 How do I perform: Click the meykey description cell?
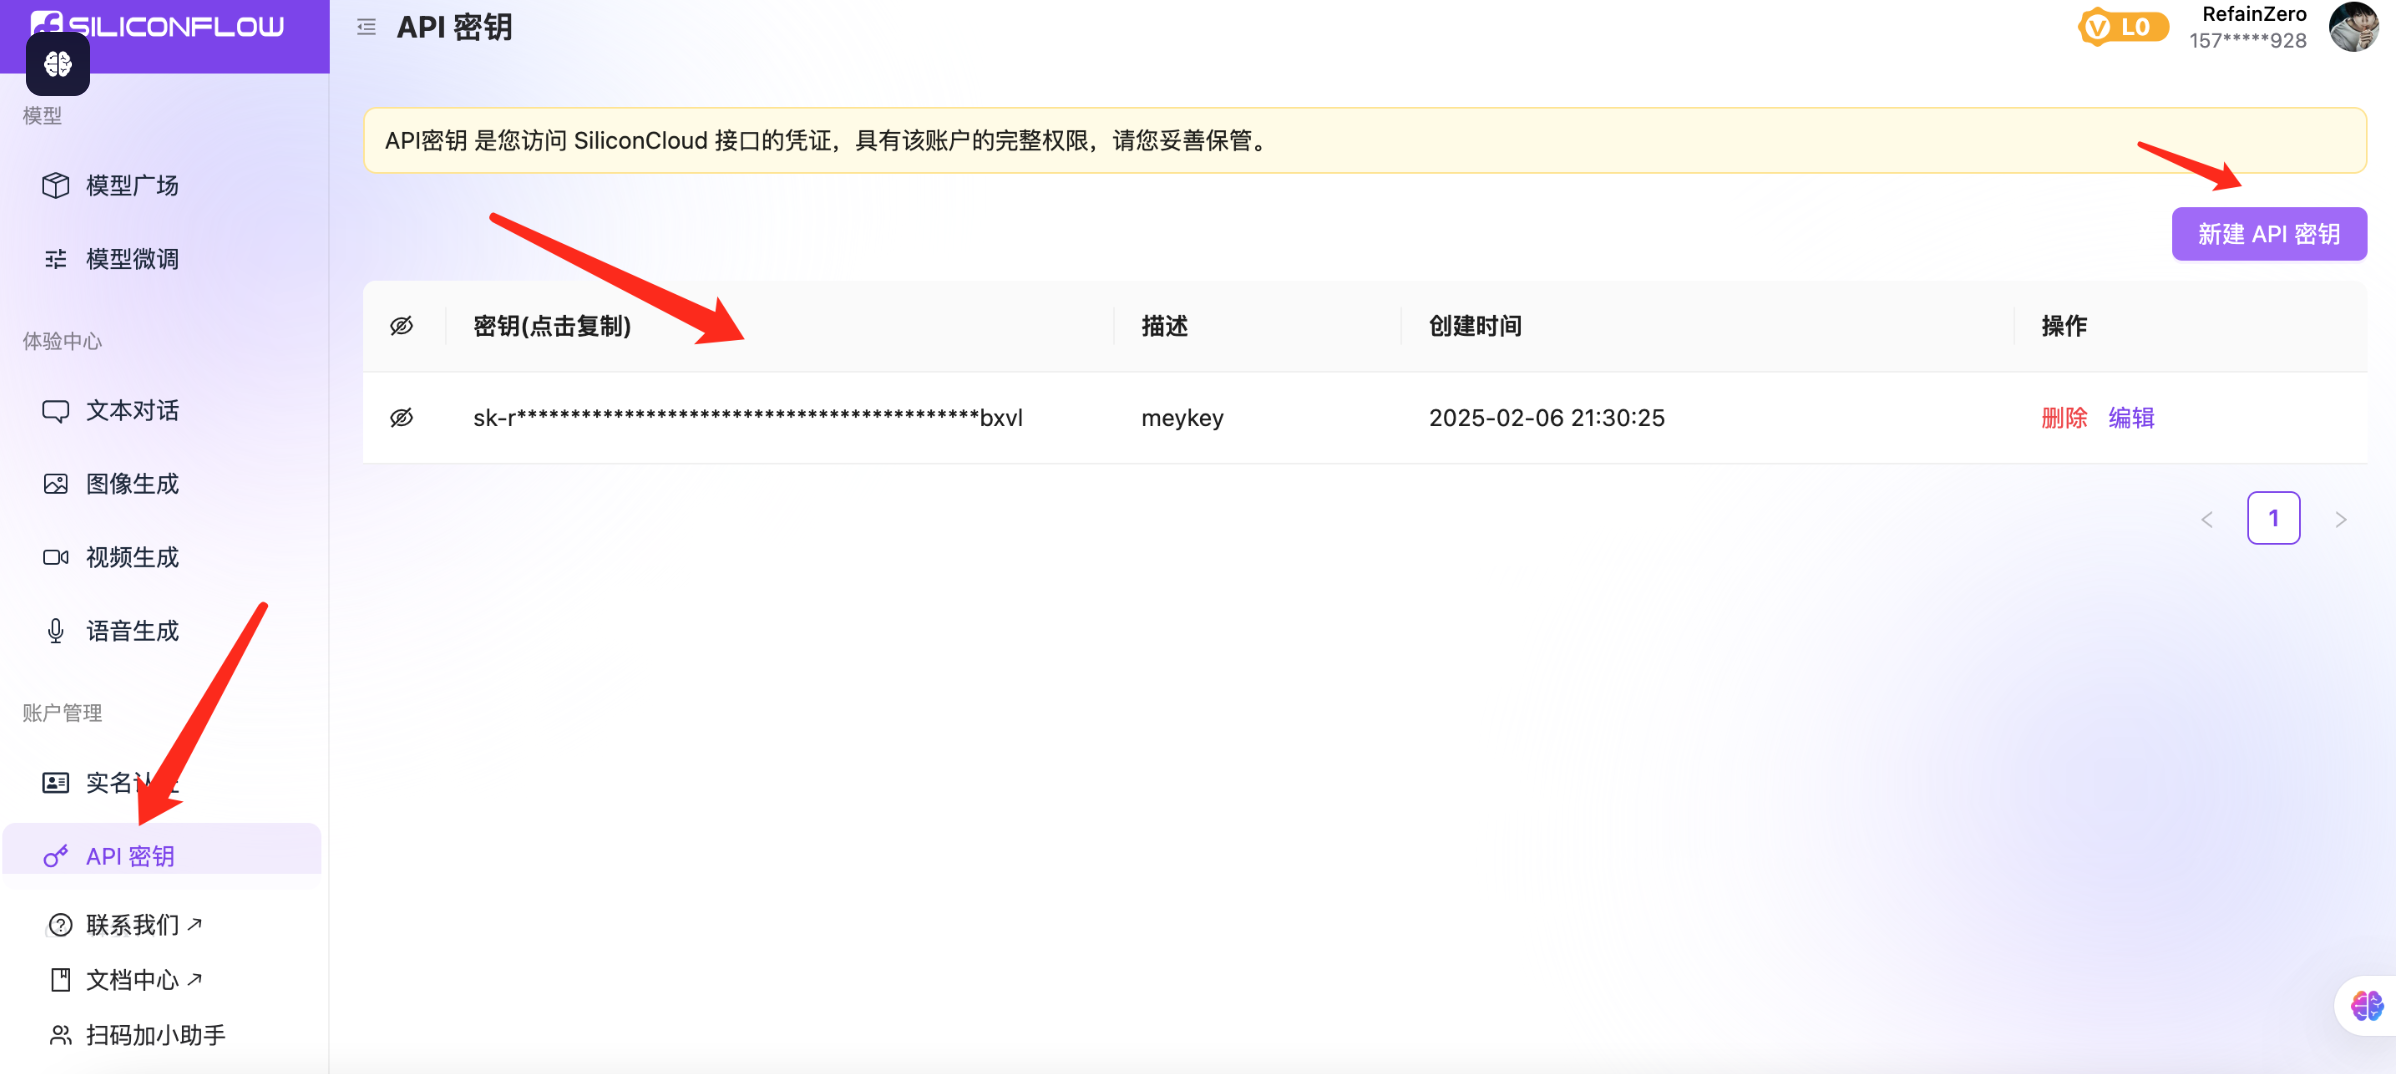coord(1183,418)
